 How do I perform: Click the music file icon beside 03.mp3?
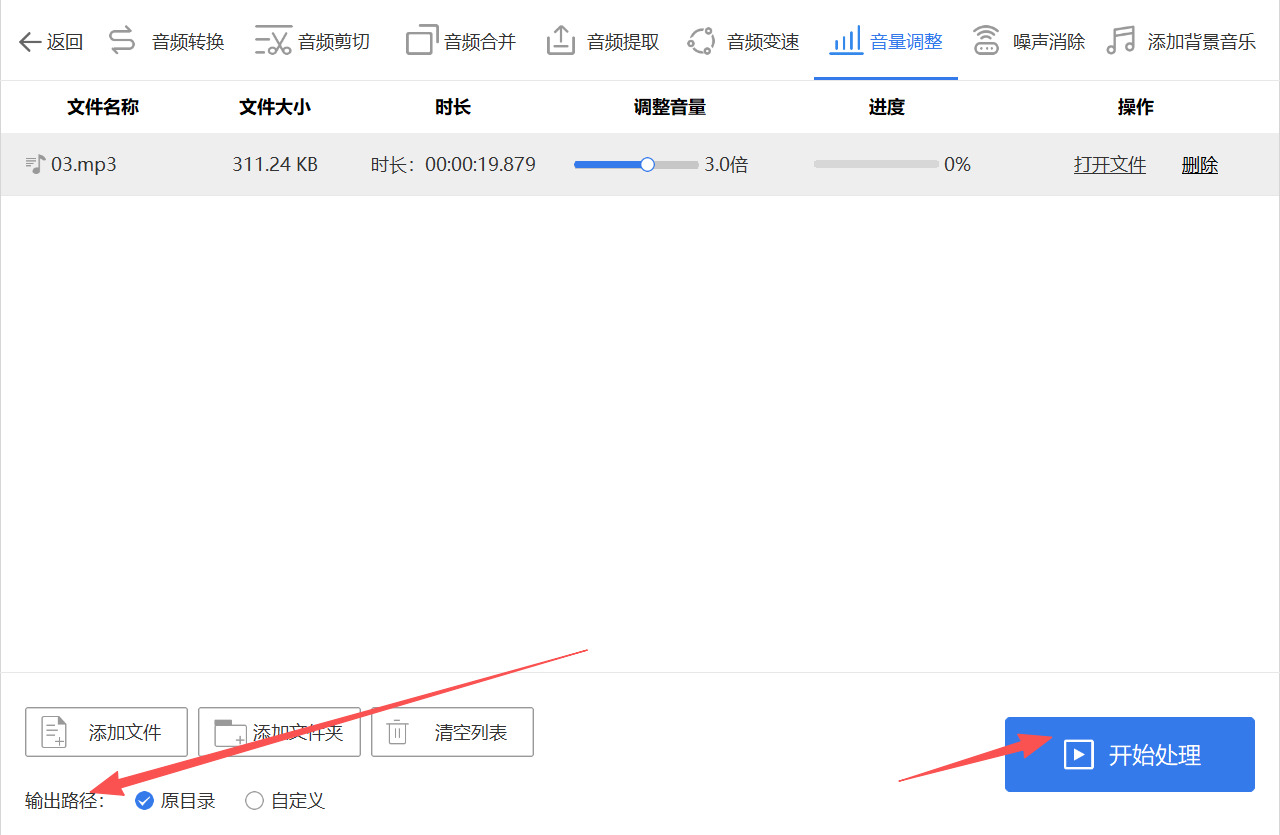click(x=36, y=164)
